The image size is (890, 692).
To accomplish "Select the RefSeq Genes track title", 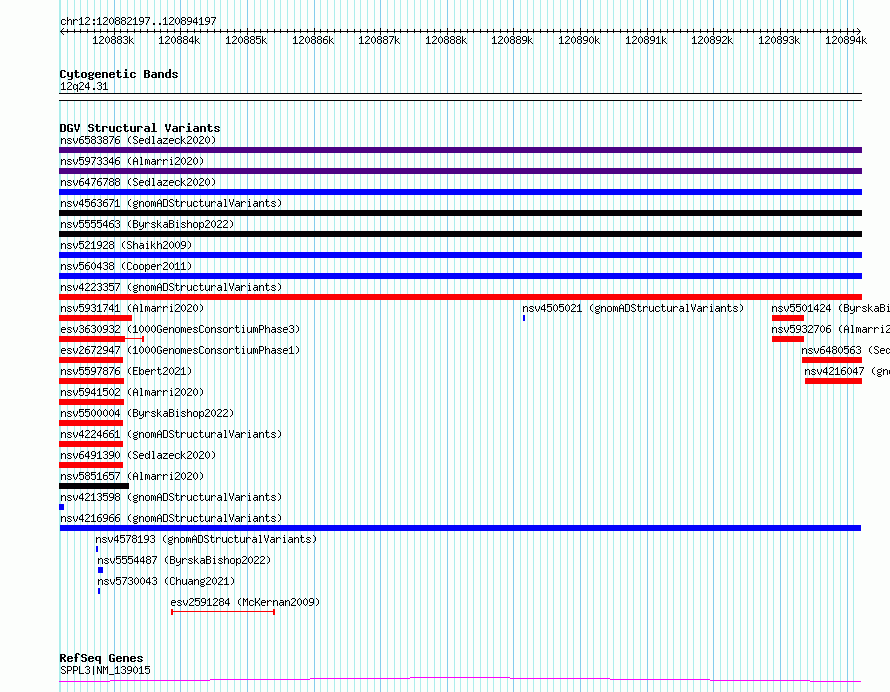I will 101,658.
